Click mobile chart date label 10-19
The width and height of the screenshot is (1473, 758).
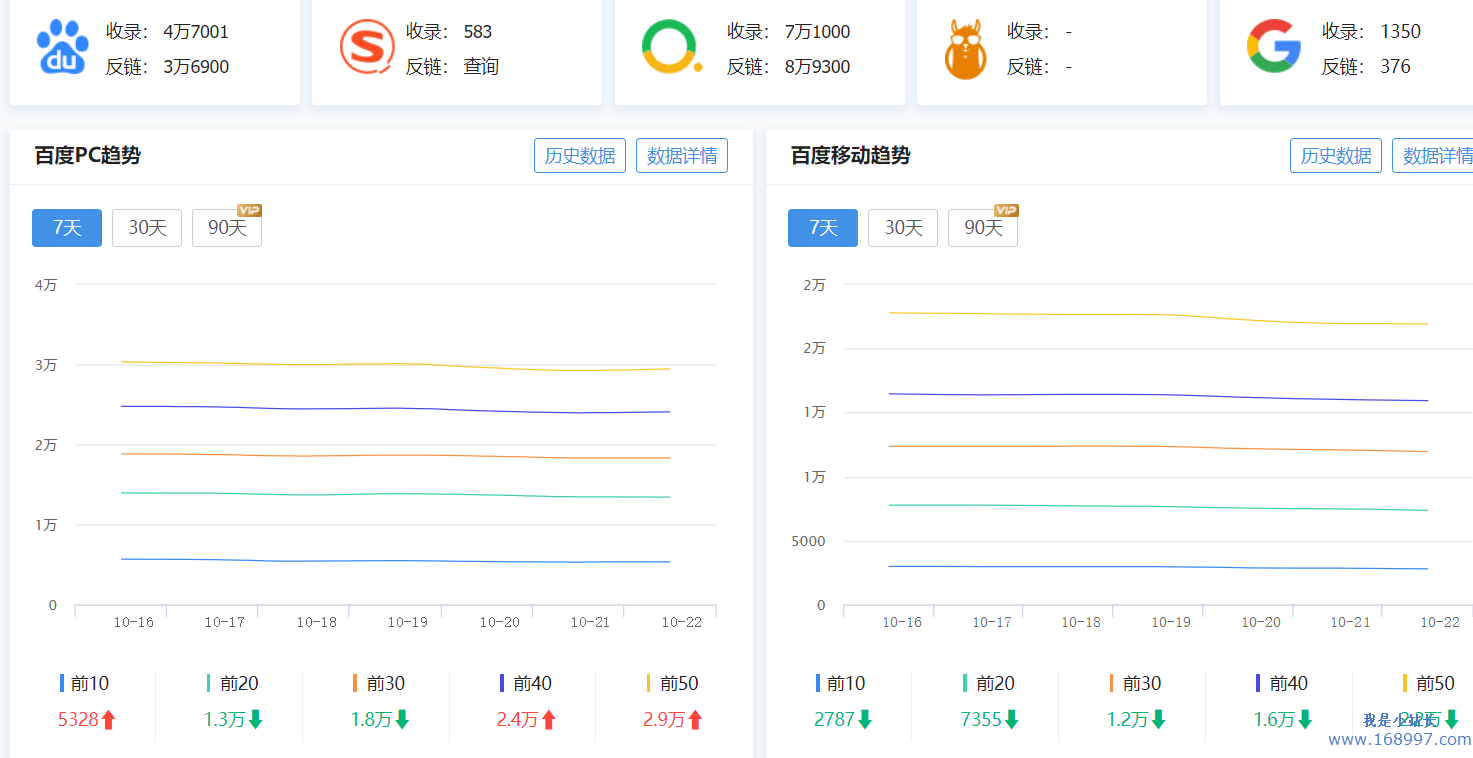[x=1171, y=622]
